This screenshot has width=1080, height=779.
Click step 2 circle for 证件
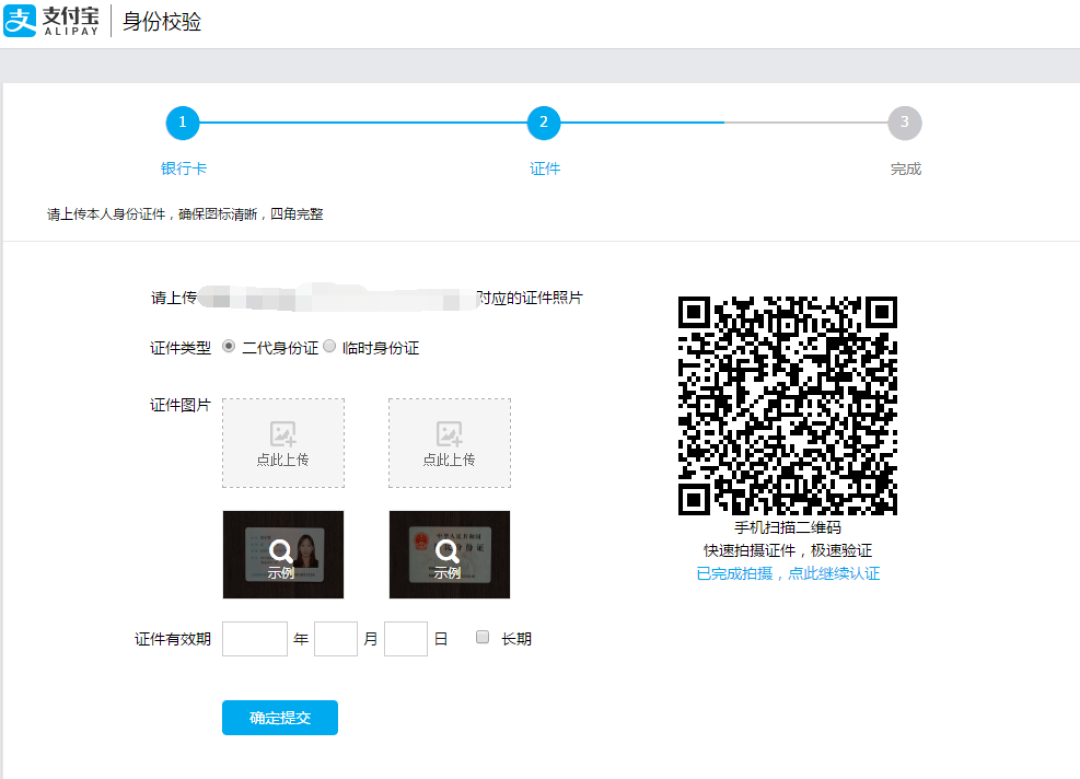click(x=543, y=123)
